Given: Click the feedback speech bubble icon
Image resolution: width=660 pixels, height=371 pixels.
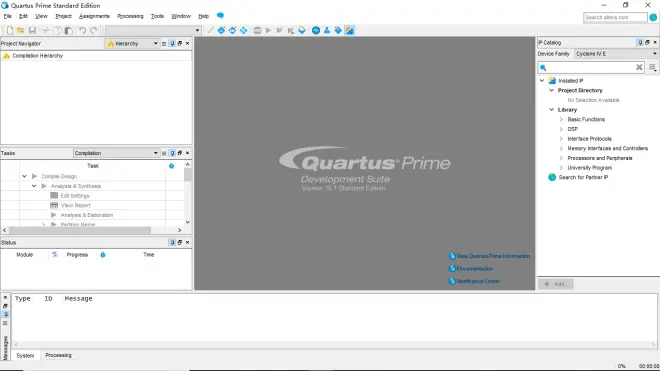Looking at the screenshot, I should coord(220,16).
